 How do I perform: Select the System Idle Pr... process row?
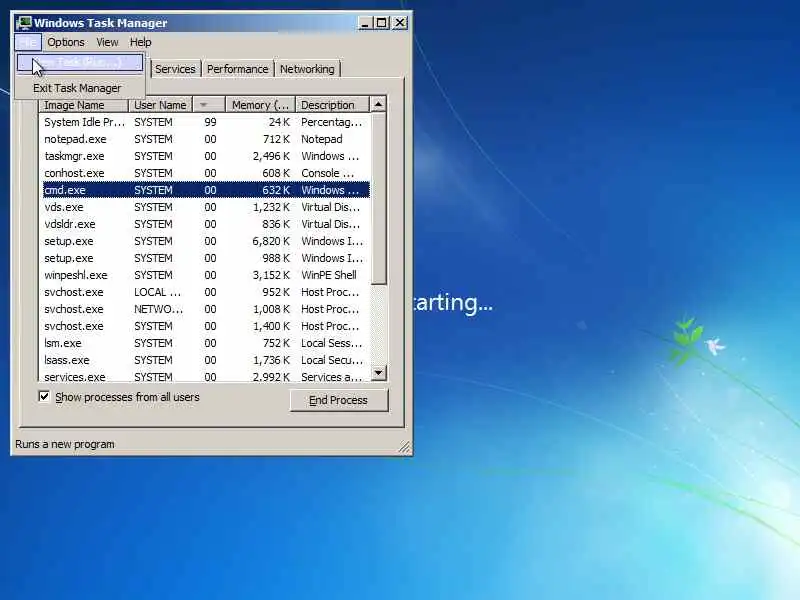206,122
